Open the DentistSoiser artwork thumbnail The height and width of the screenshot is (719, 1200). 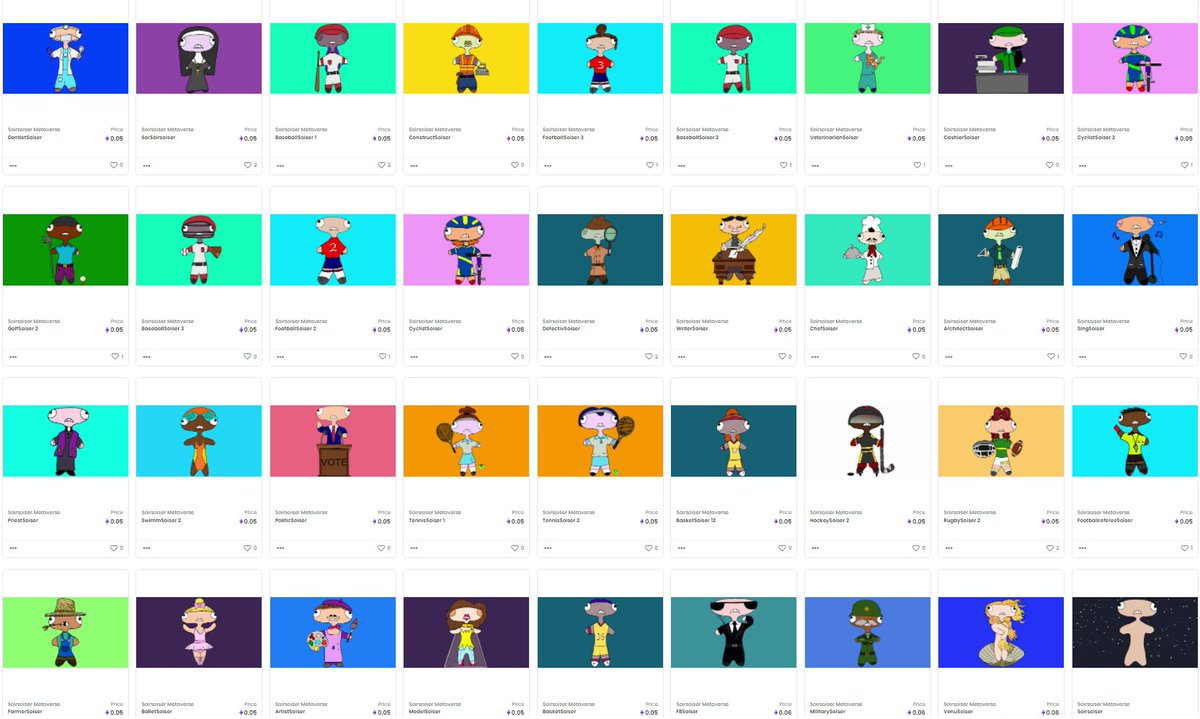(66, 58)
